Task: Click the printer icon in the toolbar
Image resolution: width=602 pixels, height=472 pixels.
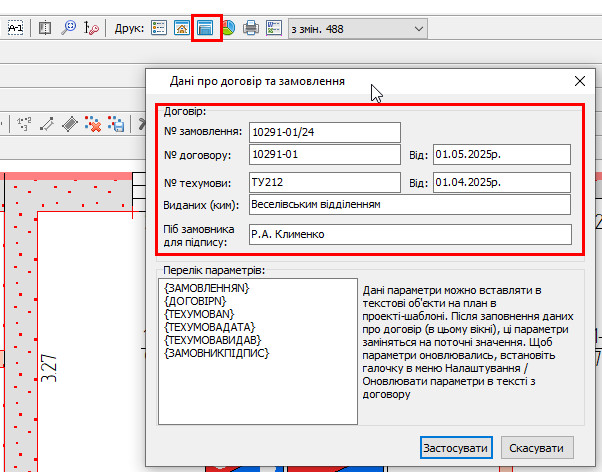Action: (x=251, y=29)
